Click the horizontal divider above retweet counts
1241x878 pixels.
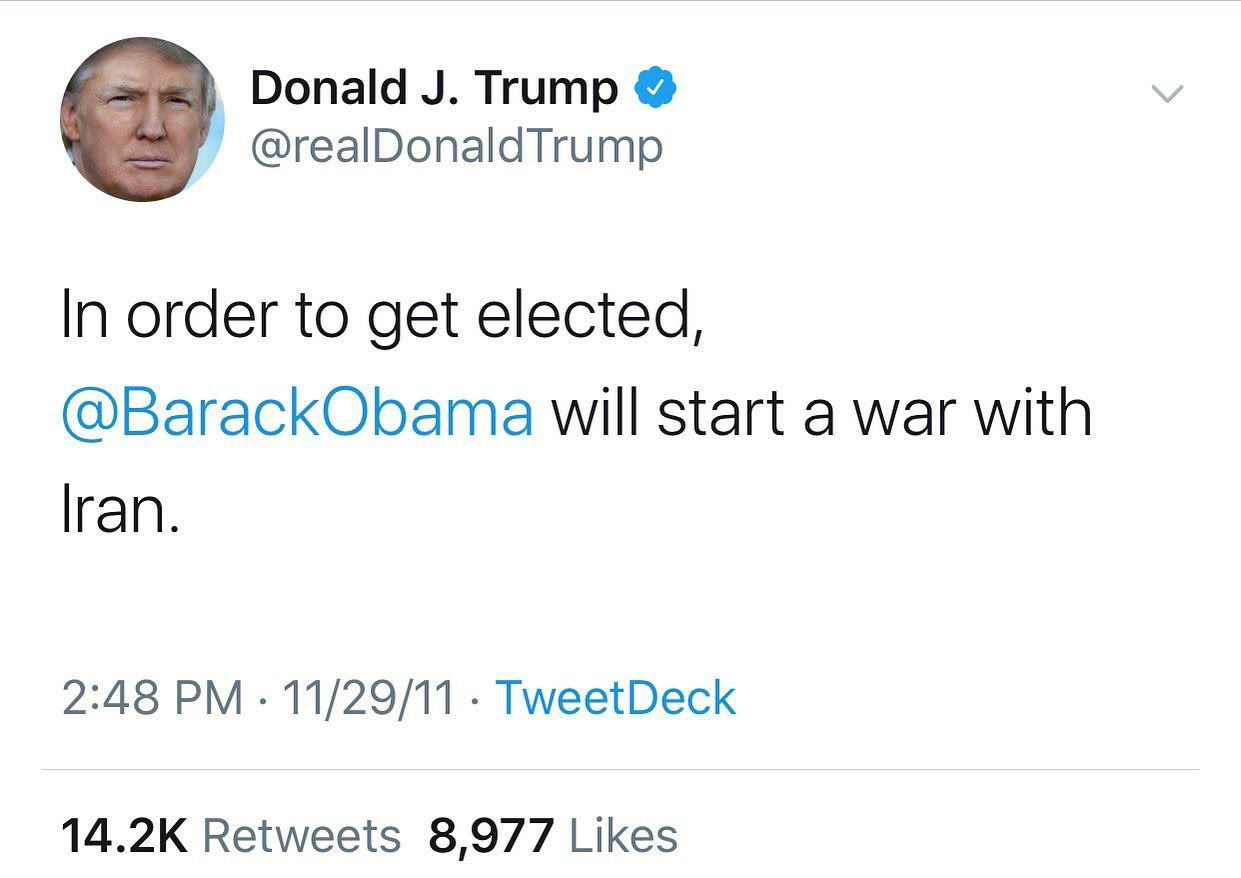pyautogui.click(x=620, y=770)
